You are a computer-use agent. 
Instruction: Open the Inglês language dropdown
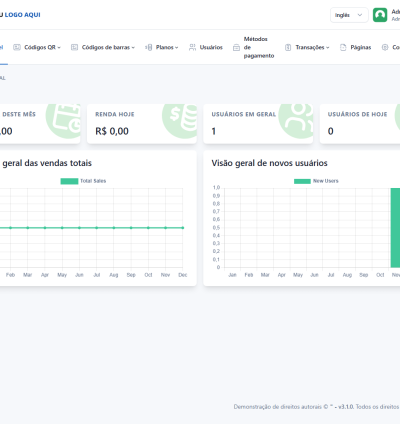click(x=349, y=15)
